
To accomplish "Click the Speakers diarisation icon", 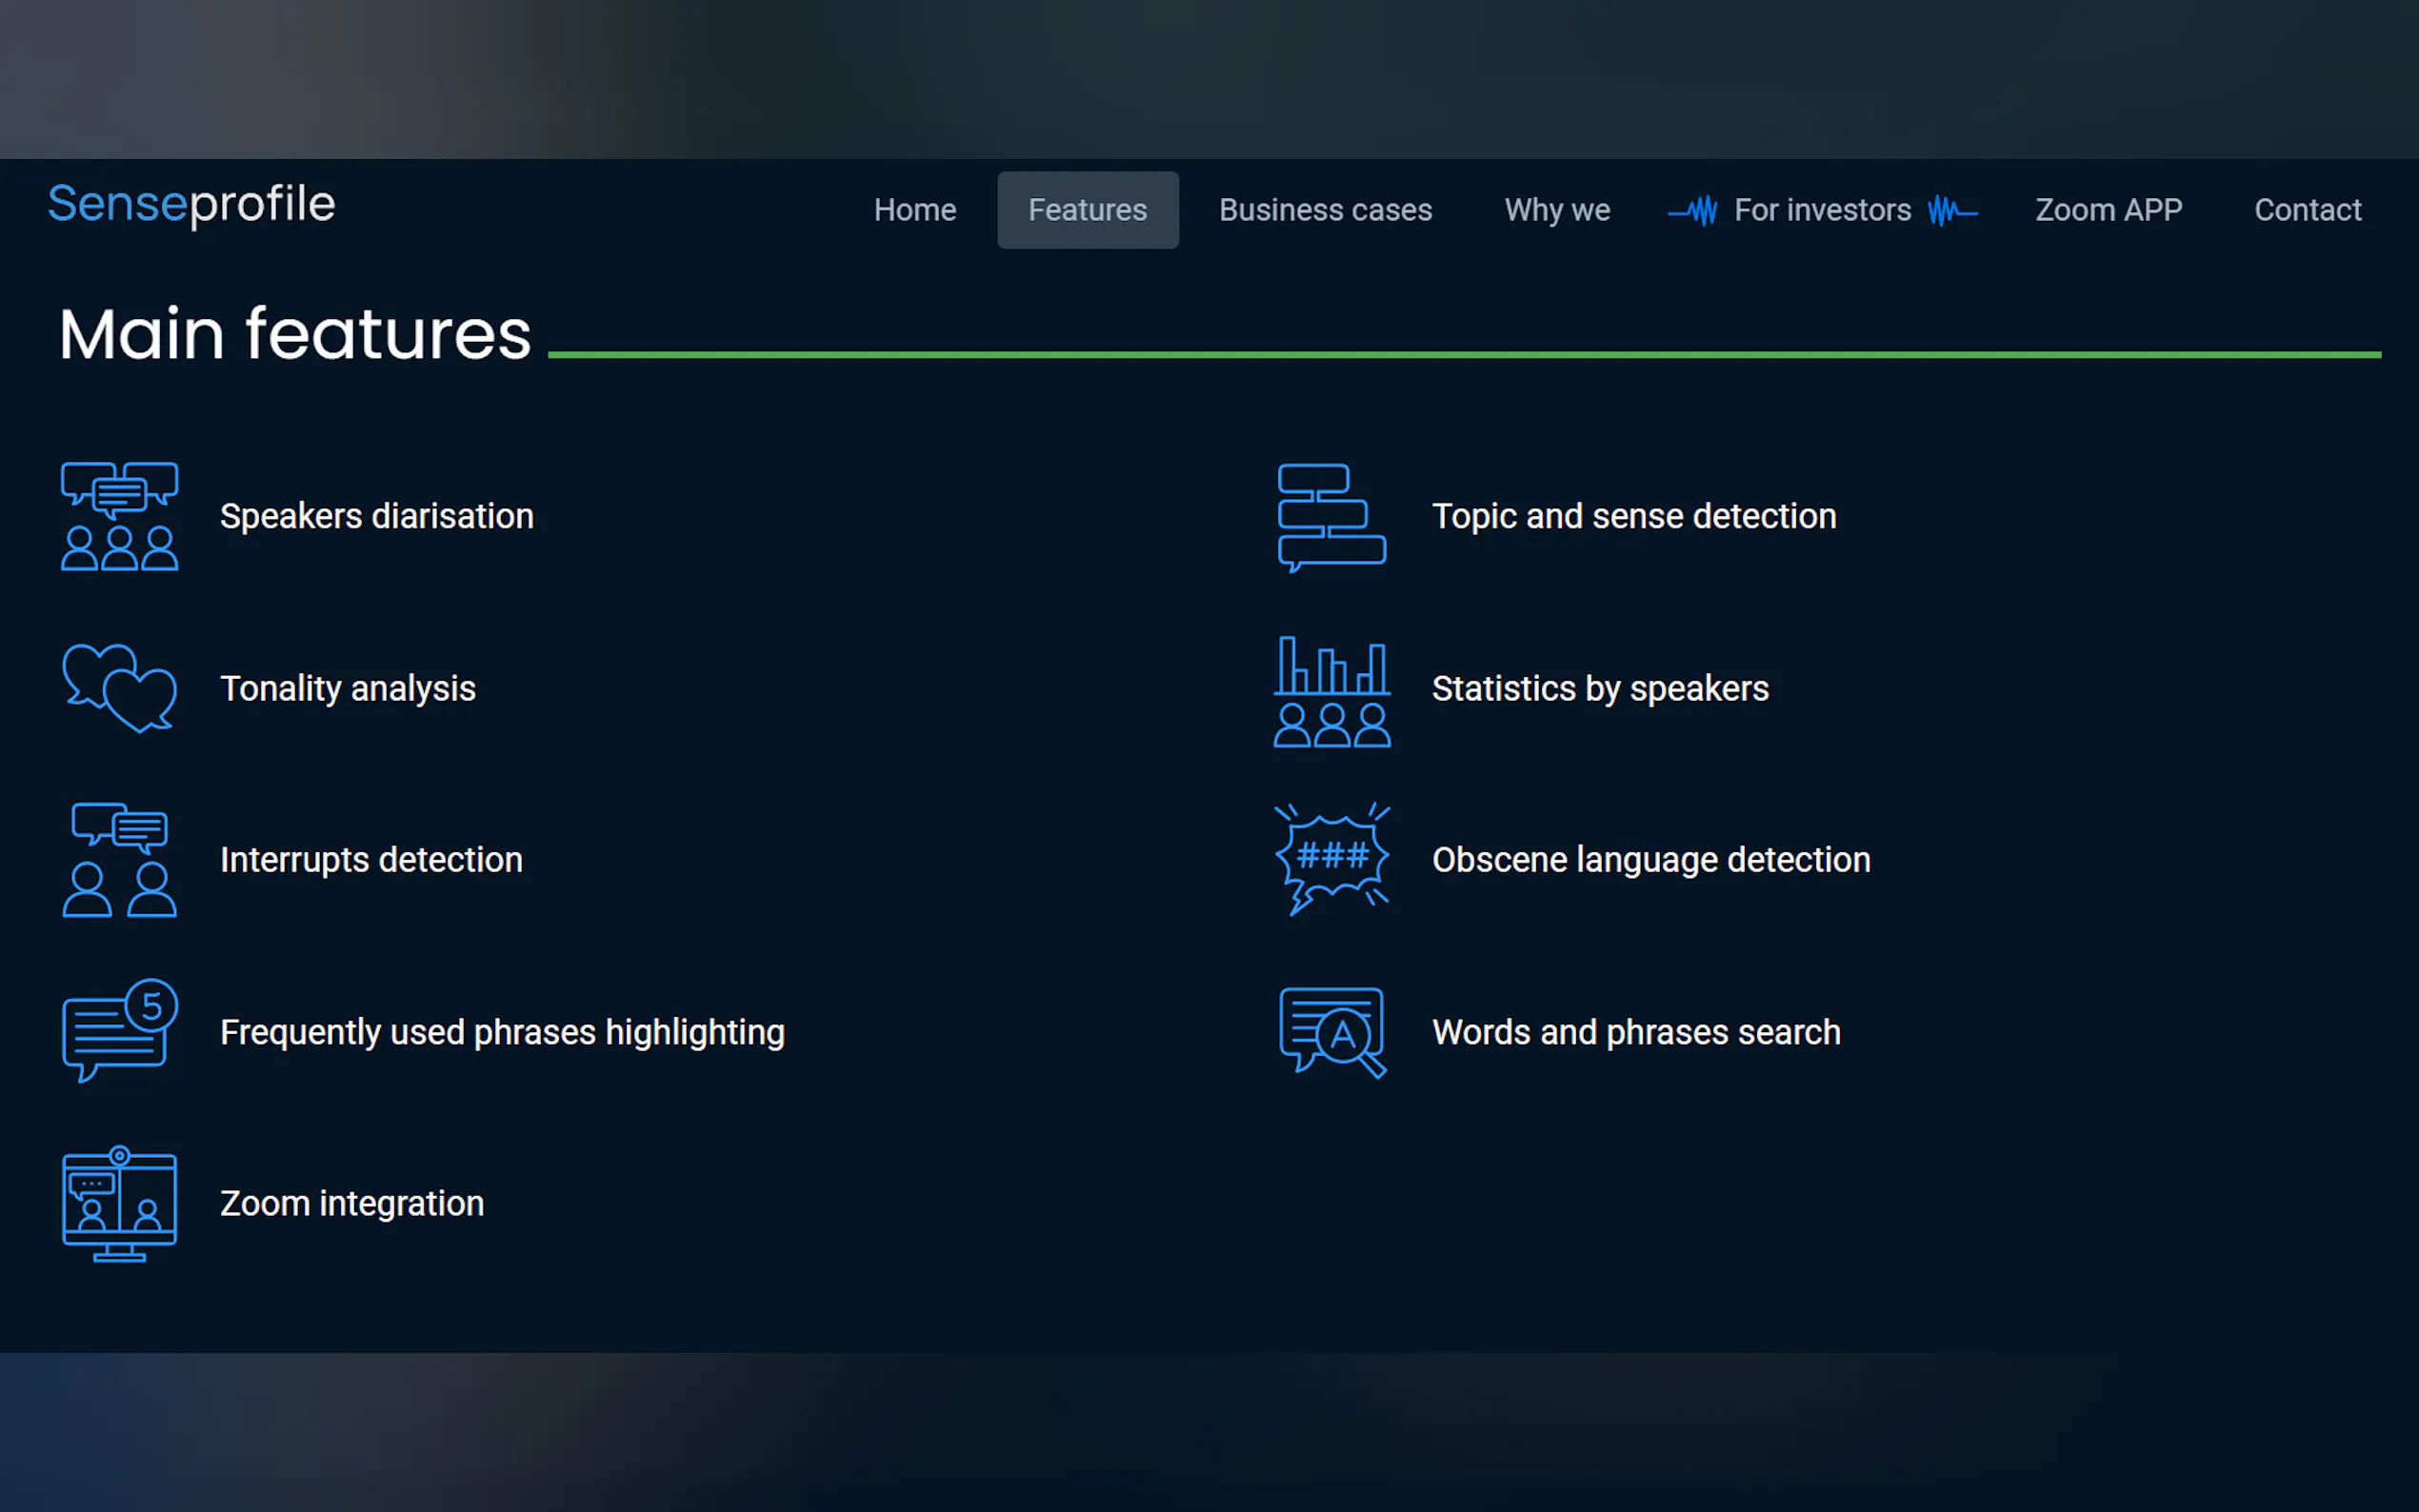I will coord(119,516).
